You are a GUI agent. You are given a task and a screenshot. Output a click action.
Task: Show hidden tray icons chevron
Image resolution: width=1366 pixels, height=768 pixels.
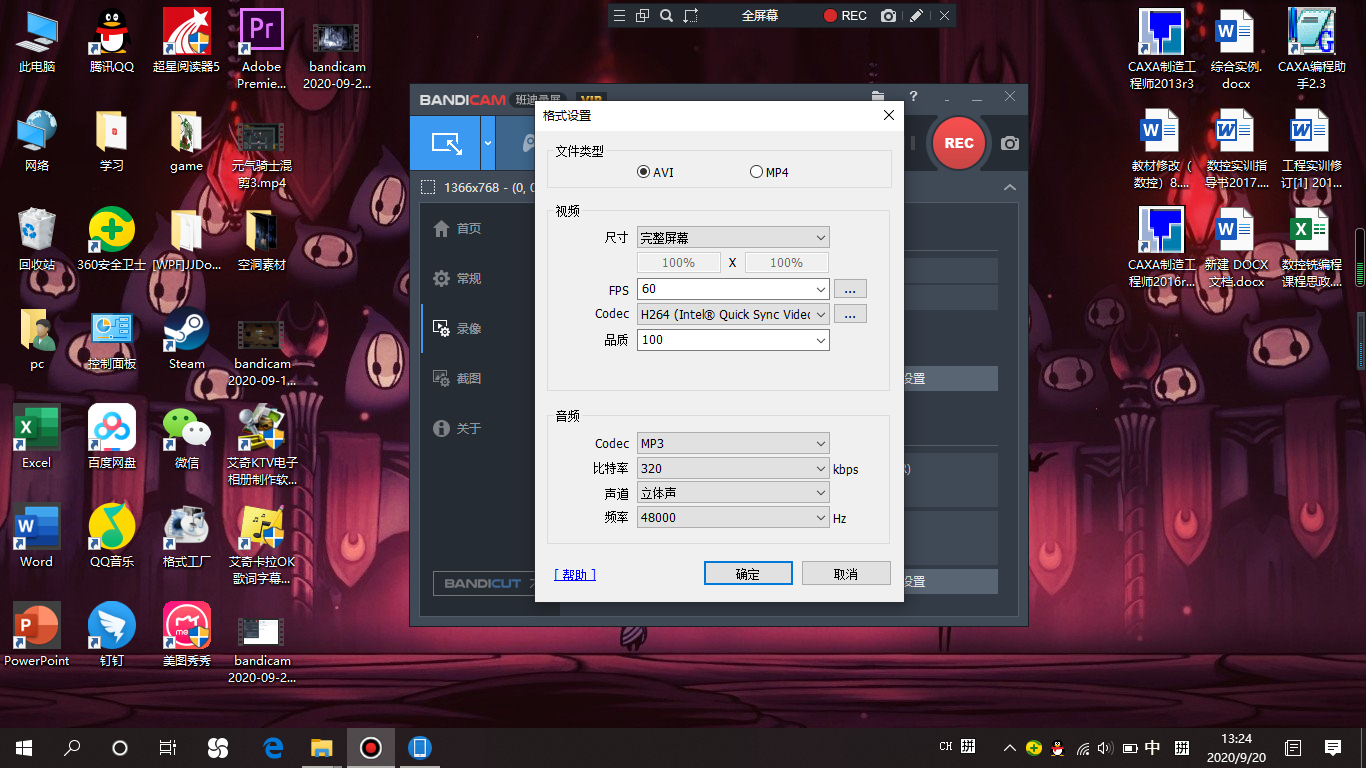pos(1009,747)
